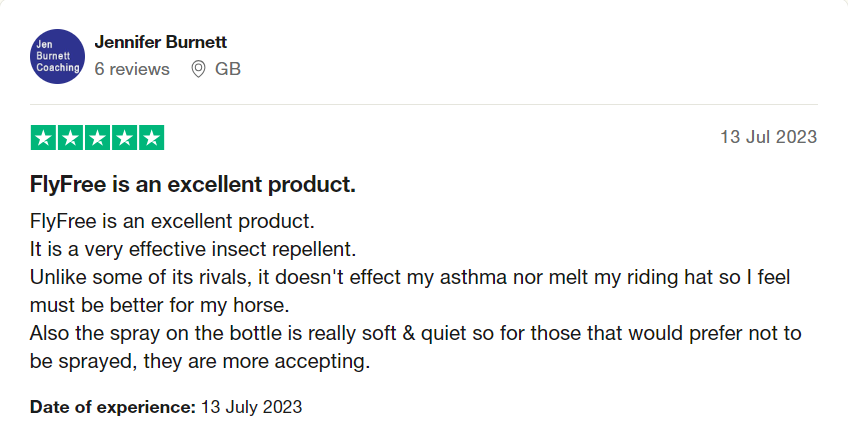Click the Jen Burnett Coaching avatar
This screenshot has width=848, height=438.
[x=57, y=56]
